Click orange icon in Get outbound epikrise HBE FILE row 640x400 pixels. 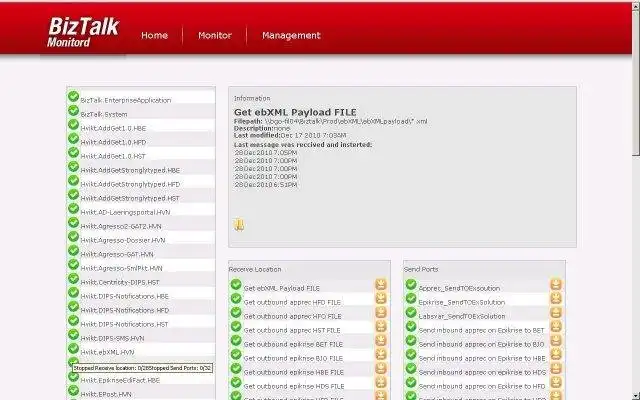coord(381,368)
